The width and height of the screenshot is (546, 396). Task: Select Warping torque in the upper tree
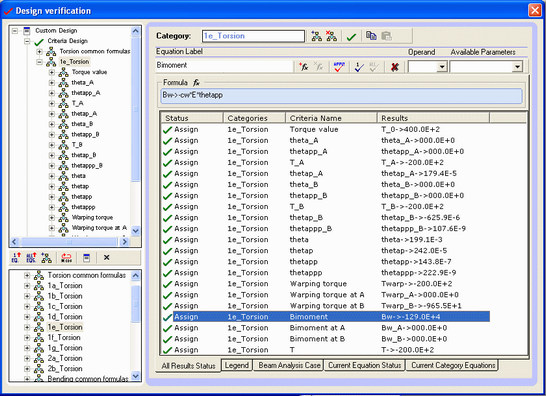point(92,218)
